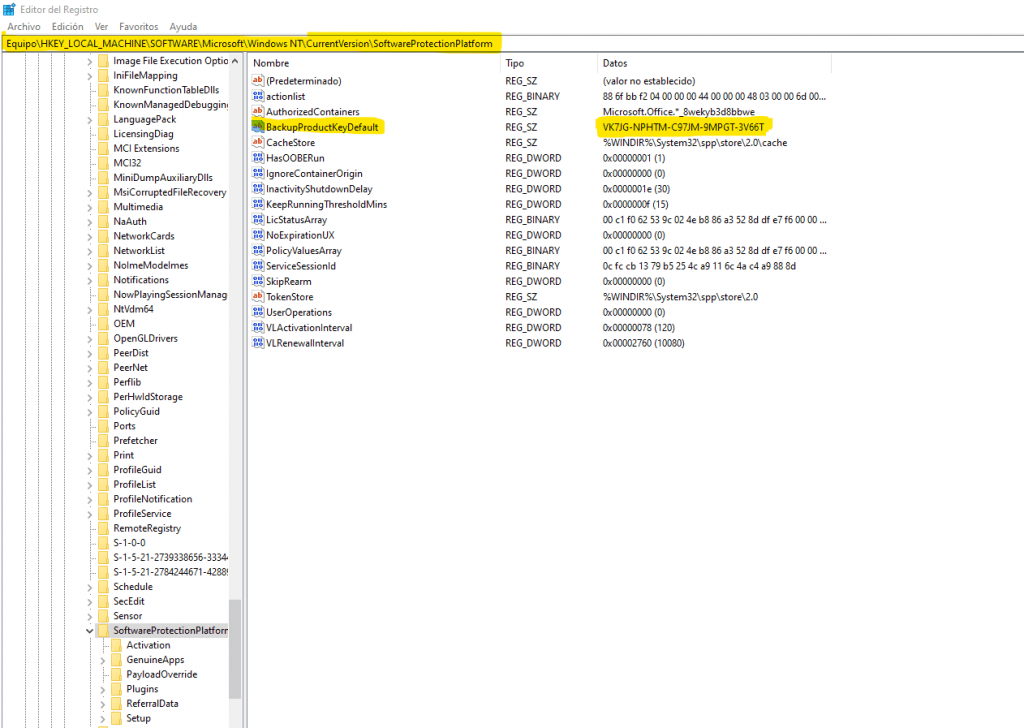Viewport: 1024px width, 728px height.
Task: Expand the Schedule tree node
Action: click(x=89, y=587)
